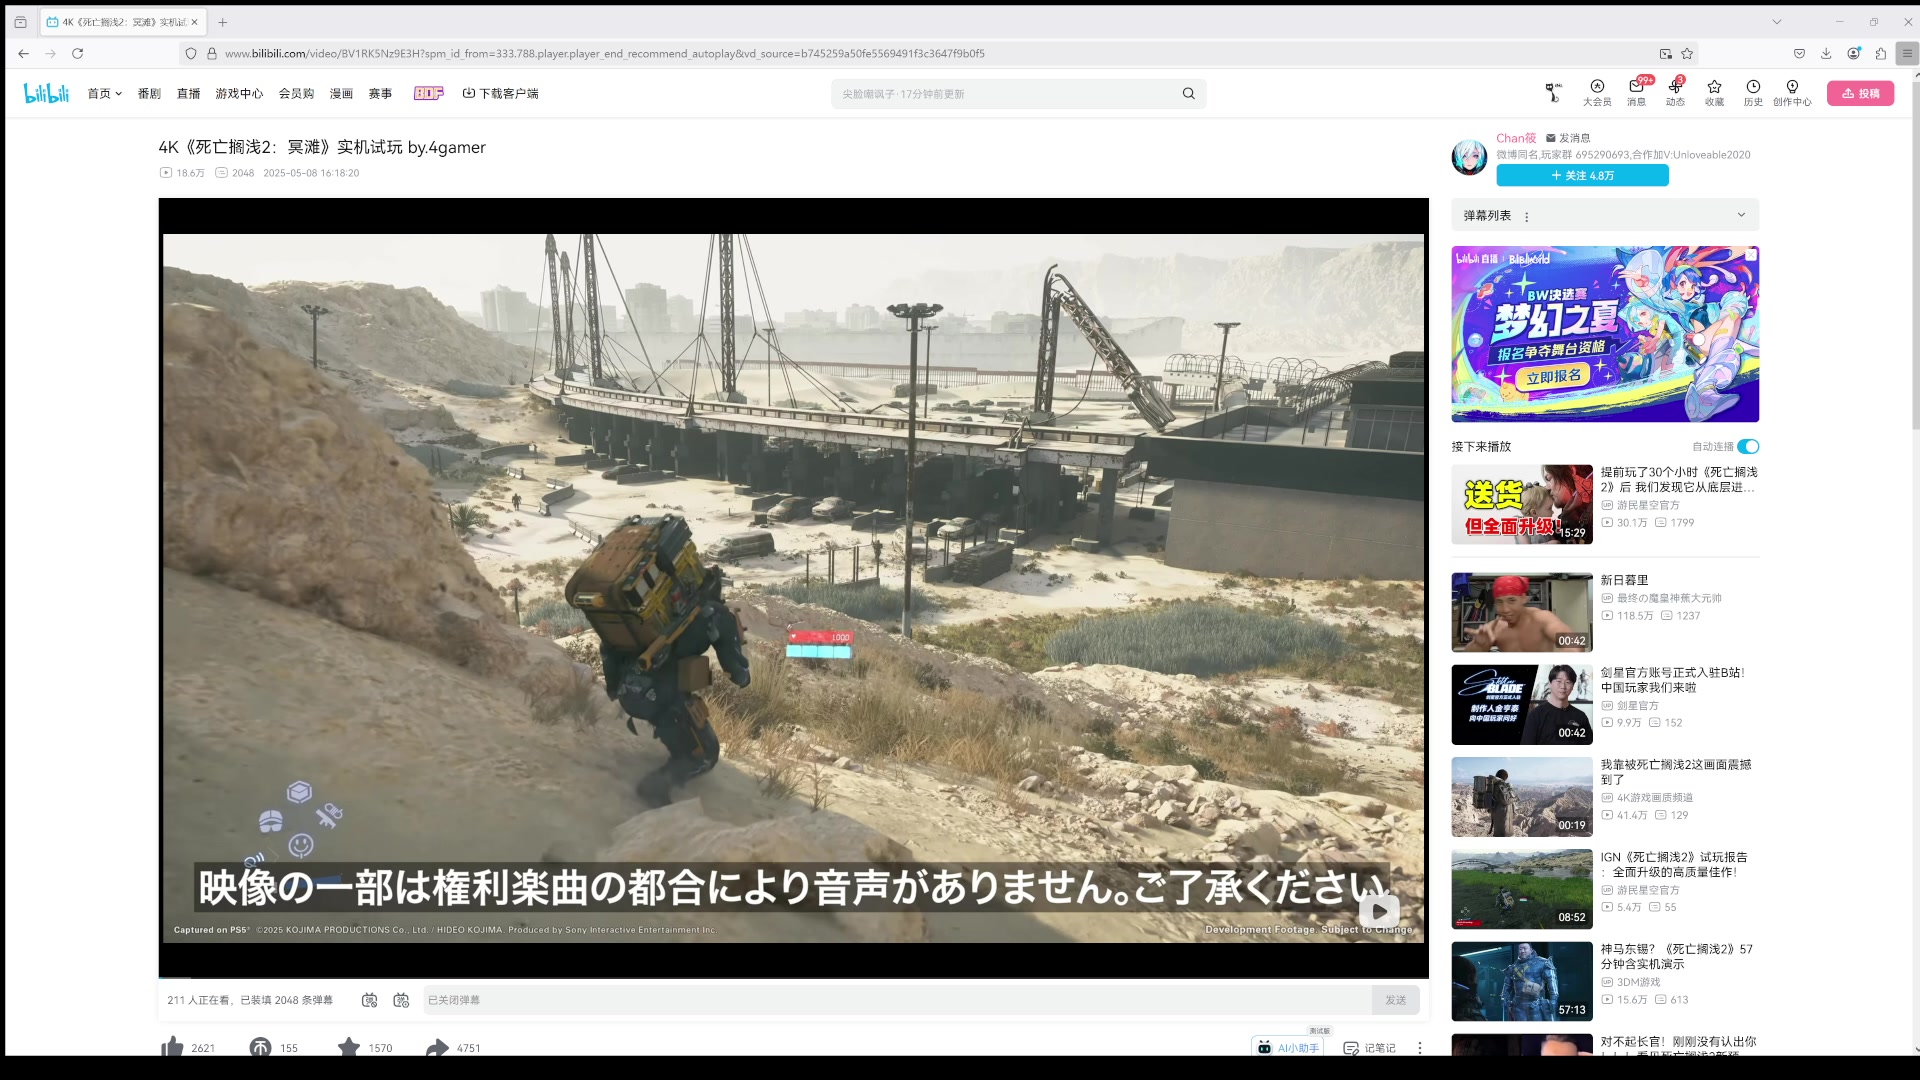Open the 会员购 shop link
This screenshot has height=1080, width=1920.
[296, 93]
